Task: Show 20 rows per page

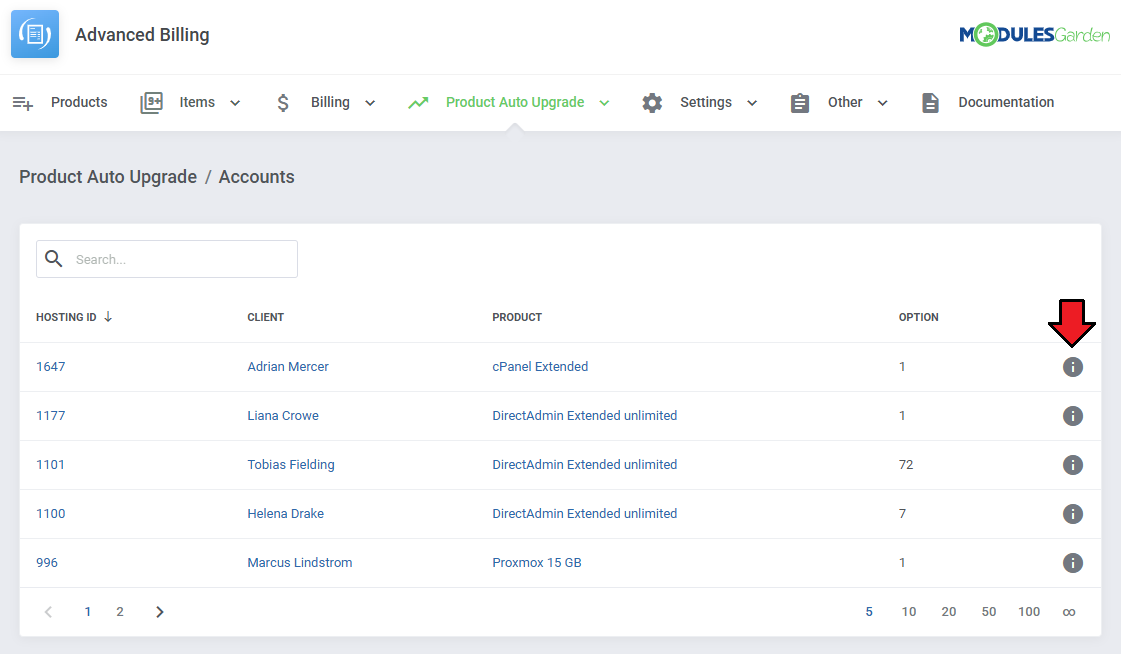Action: (x=949, y=612)
